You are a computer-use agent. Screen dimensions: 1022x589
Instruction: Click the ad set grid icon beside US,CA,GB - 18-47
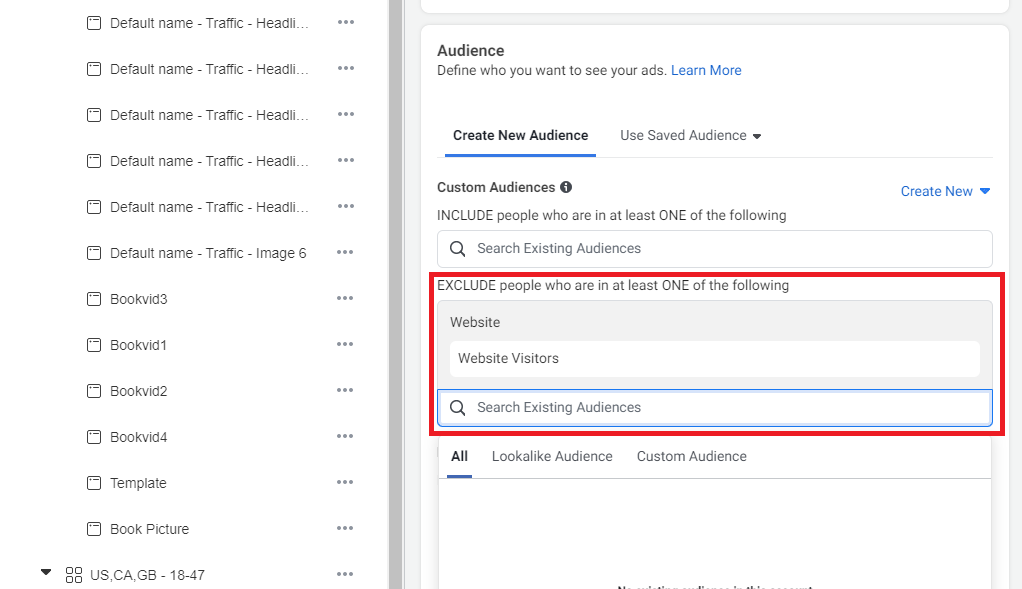(x=74, y=575)
